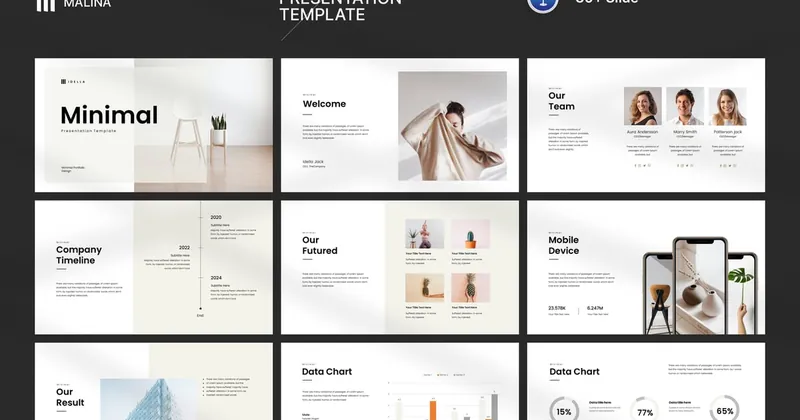Select the tall gray bar in the chart

pyautogui.click(x=494, y=407)
